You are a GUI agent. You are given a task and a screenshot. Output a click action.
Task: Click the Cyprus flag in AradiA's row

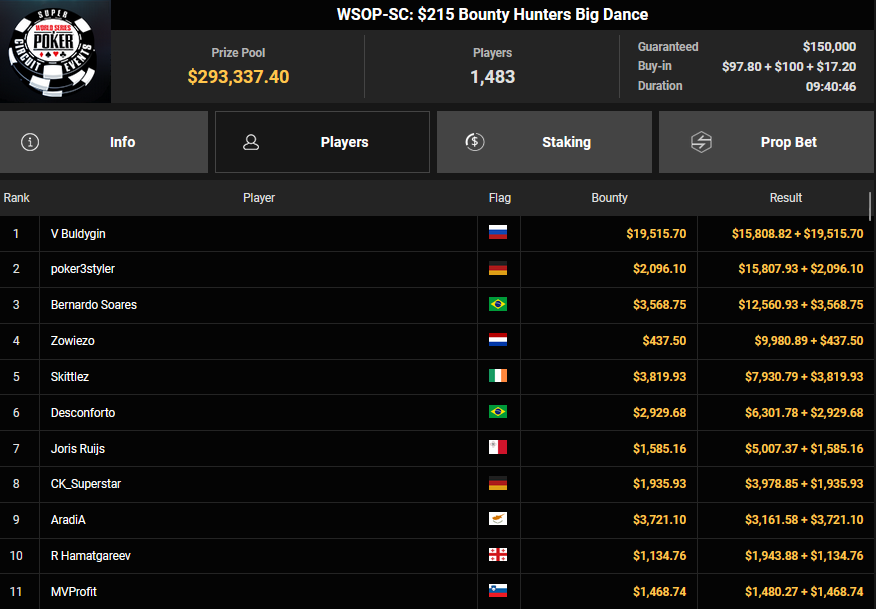(498, 519)
